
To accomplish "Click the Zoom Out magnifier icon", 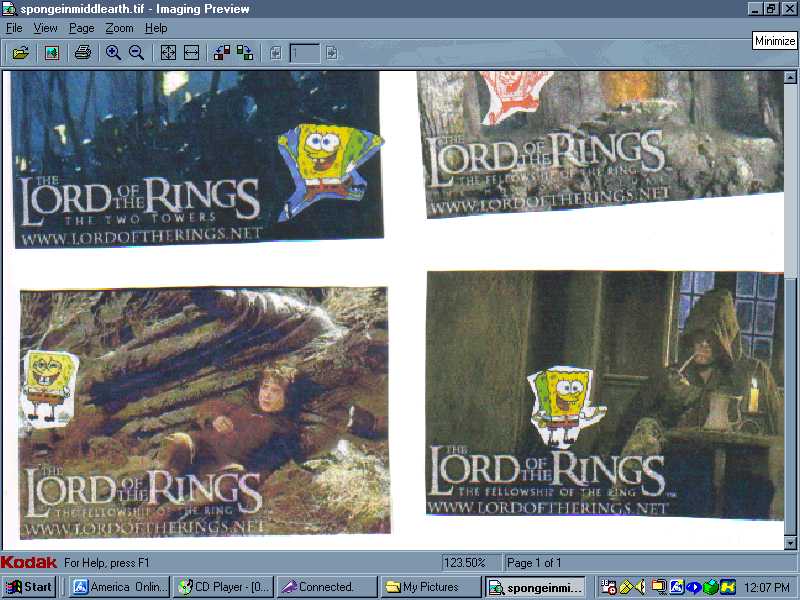I will 136,53.
